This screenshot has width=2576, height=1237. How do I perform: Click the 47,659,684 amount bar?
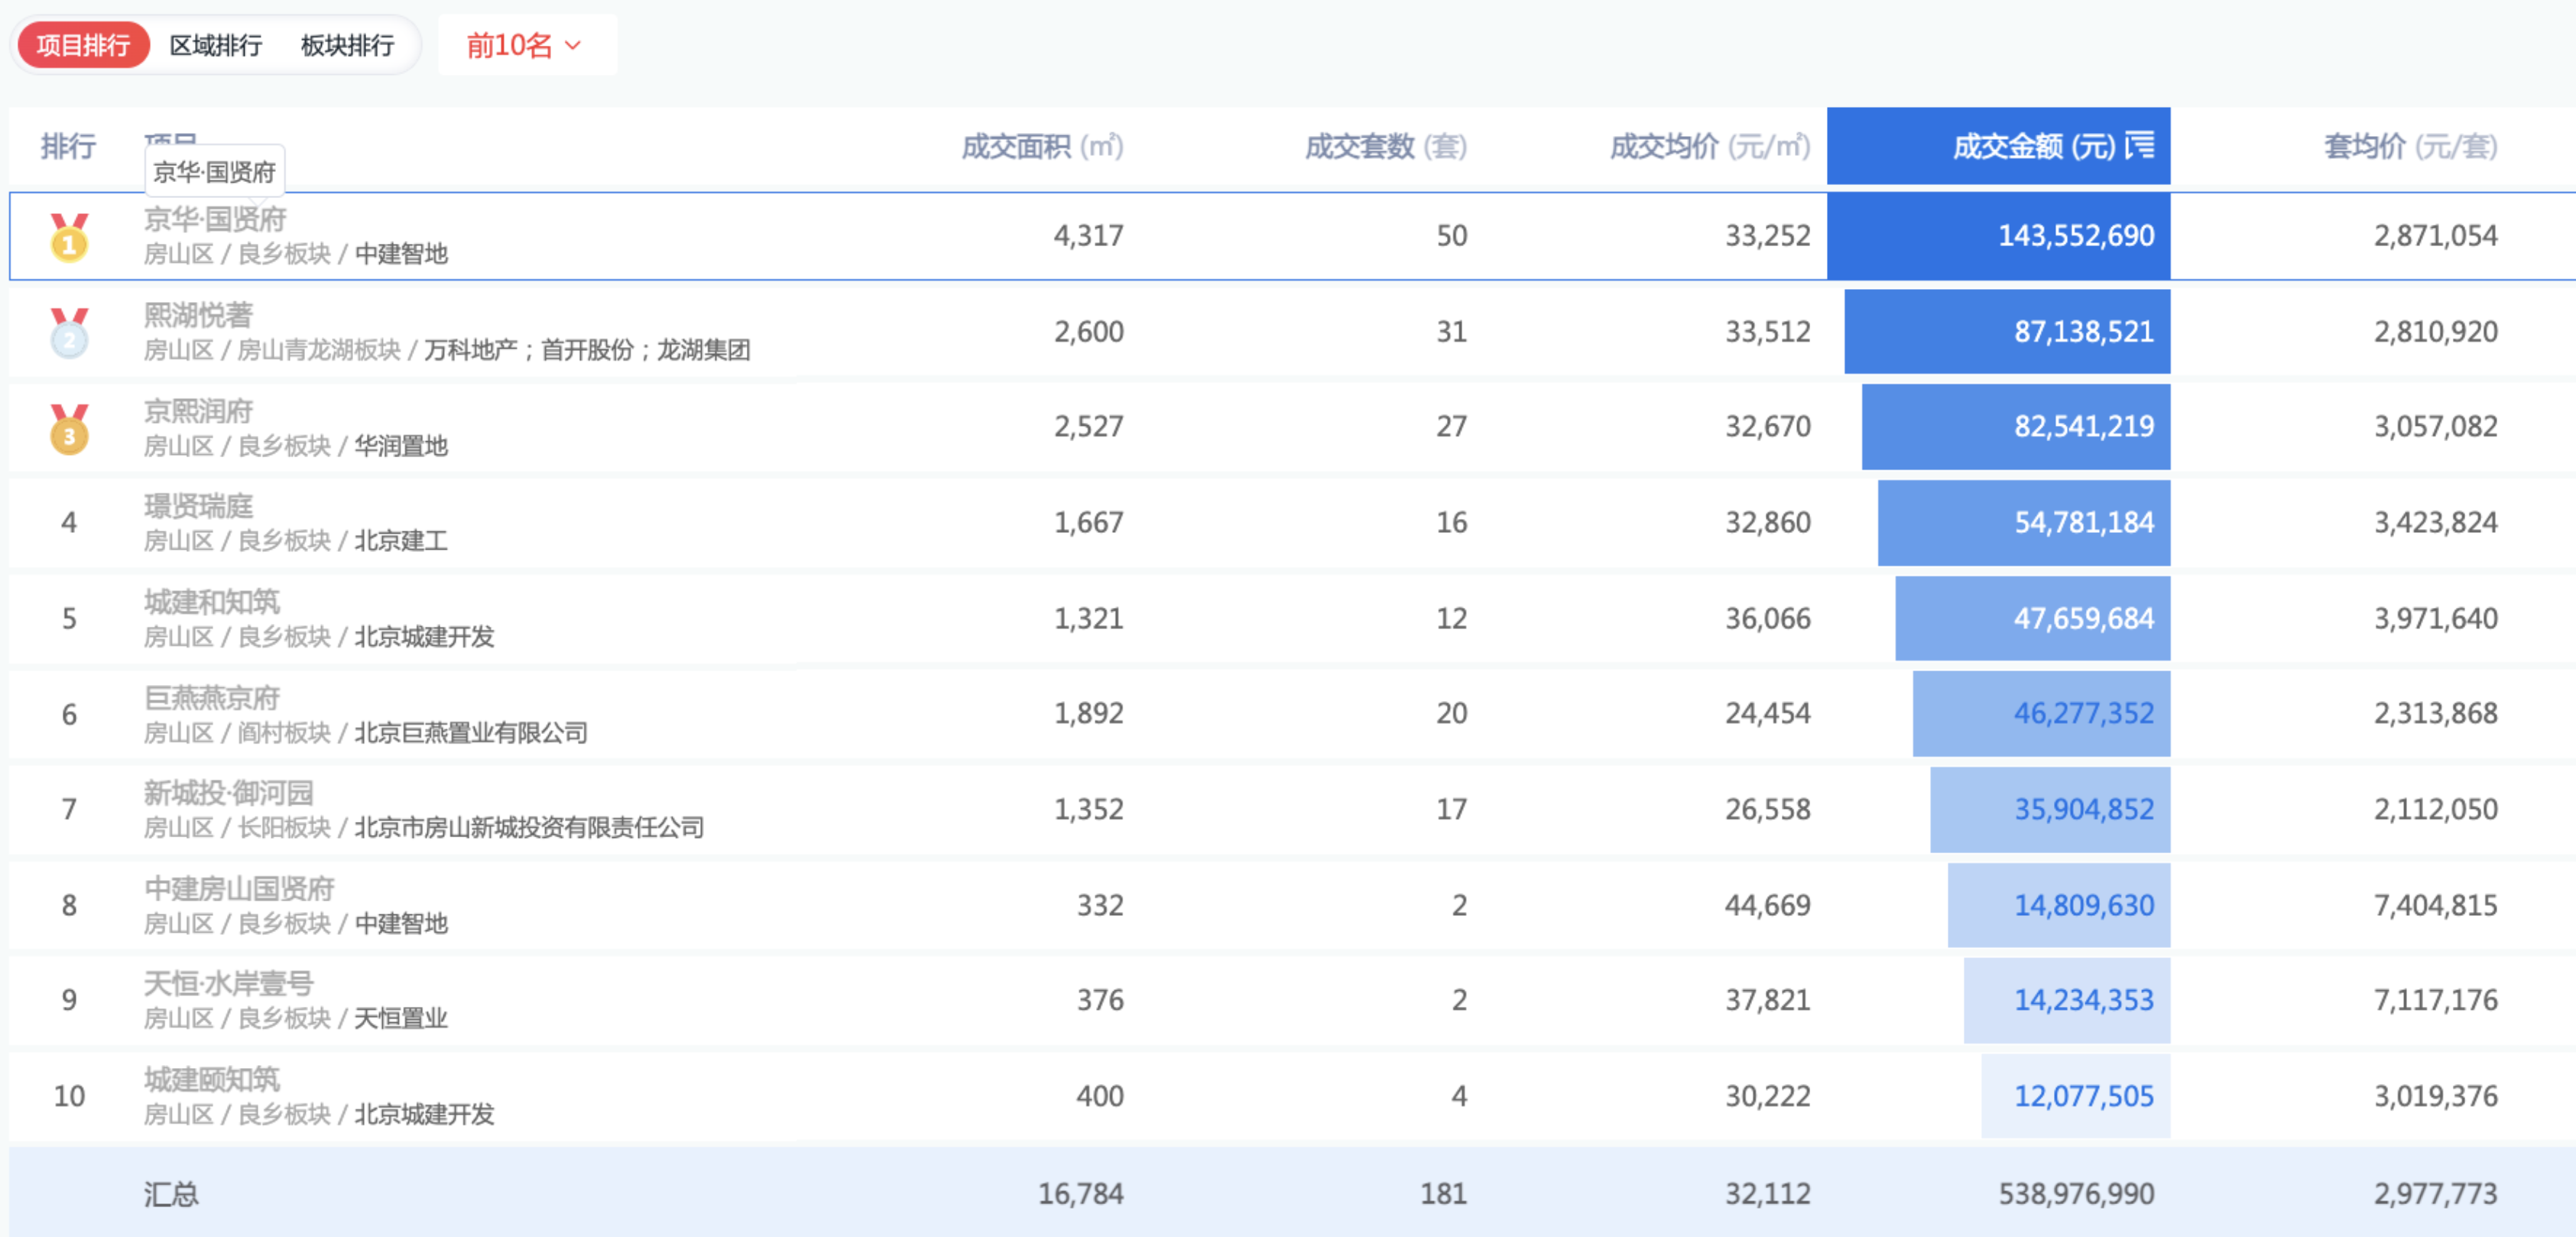tap(2032, 618)
